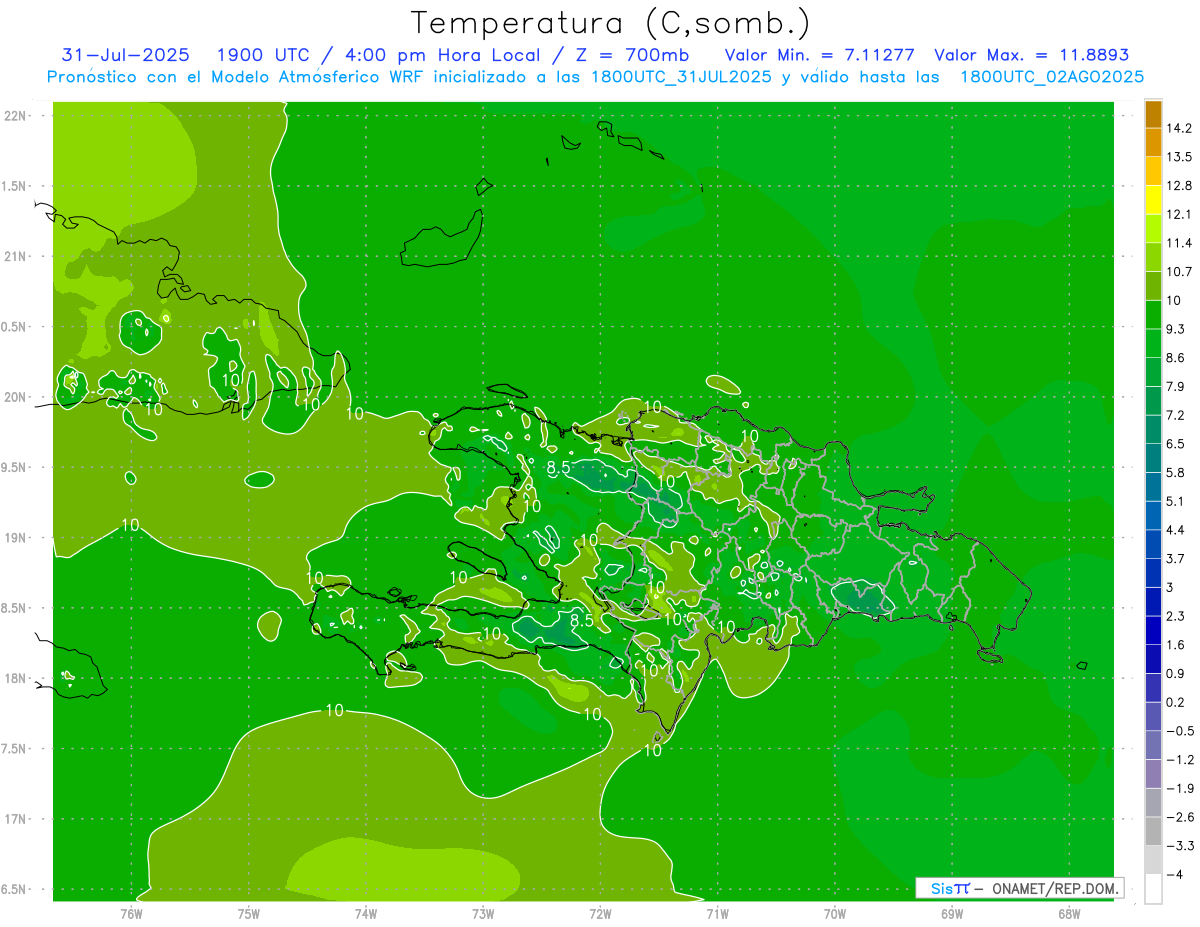This screenshot has height=927, width=1200.
Task: Pick the teal swatch between 5.8 and 6.5
Action: tap(1153, 458)
